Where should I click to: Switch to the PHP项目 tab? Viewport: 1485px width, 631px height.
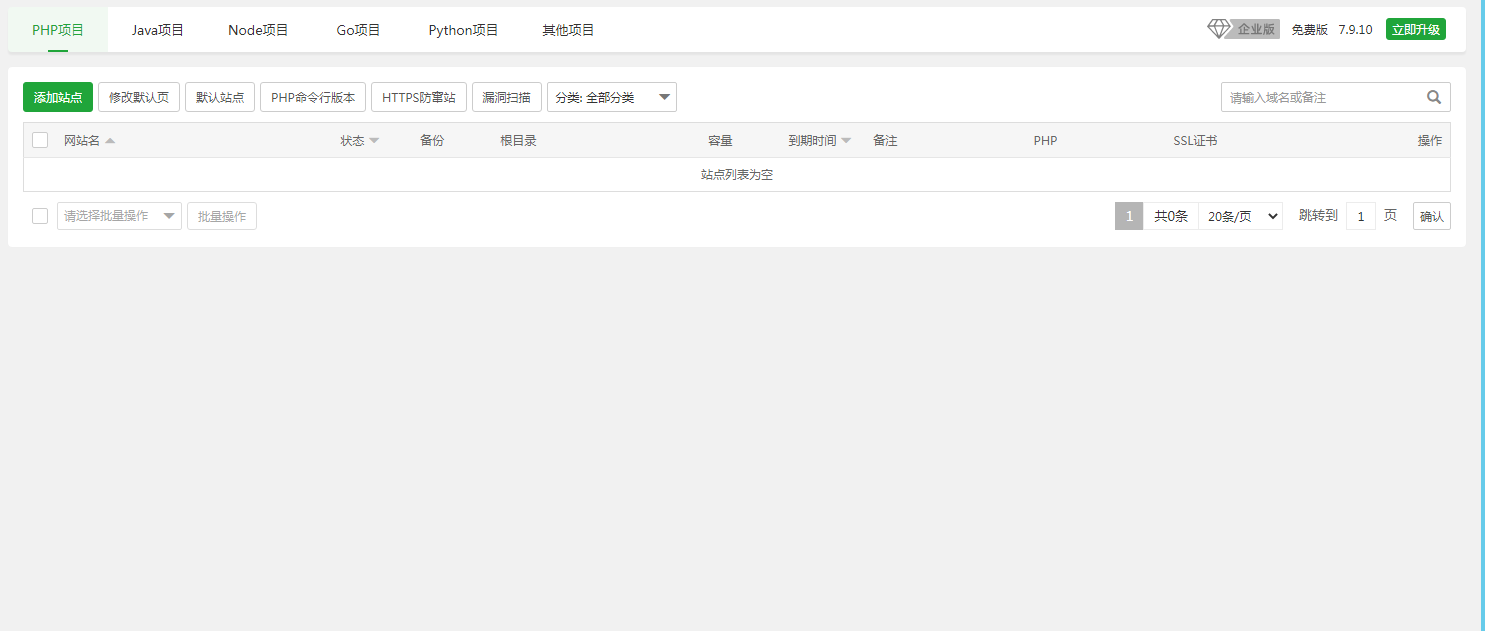pyautogui.click(x=58, y=30)
